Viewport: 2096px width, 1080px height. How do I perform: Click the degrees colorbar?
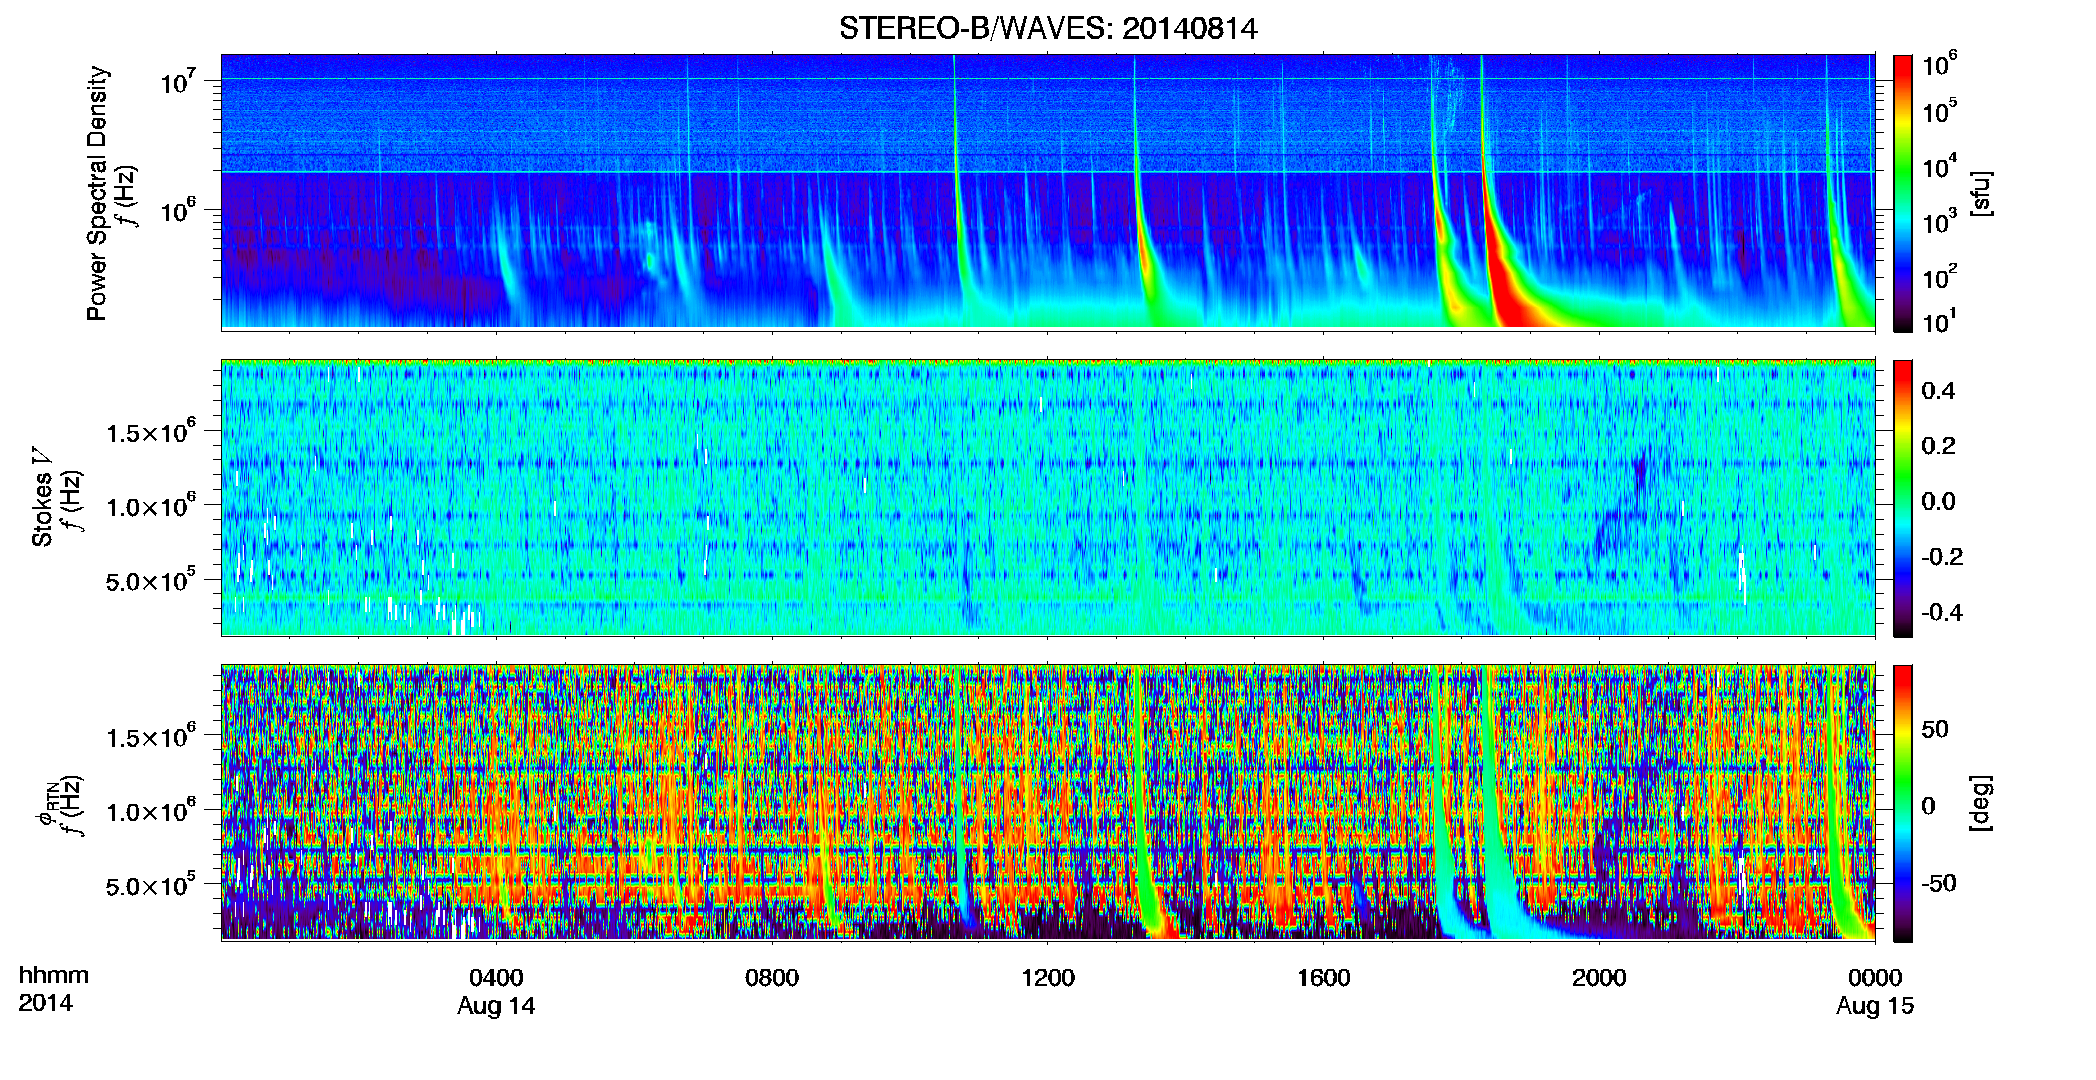coord(1903,803)
